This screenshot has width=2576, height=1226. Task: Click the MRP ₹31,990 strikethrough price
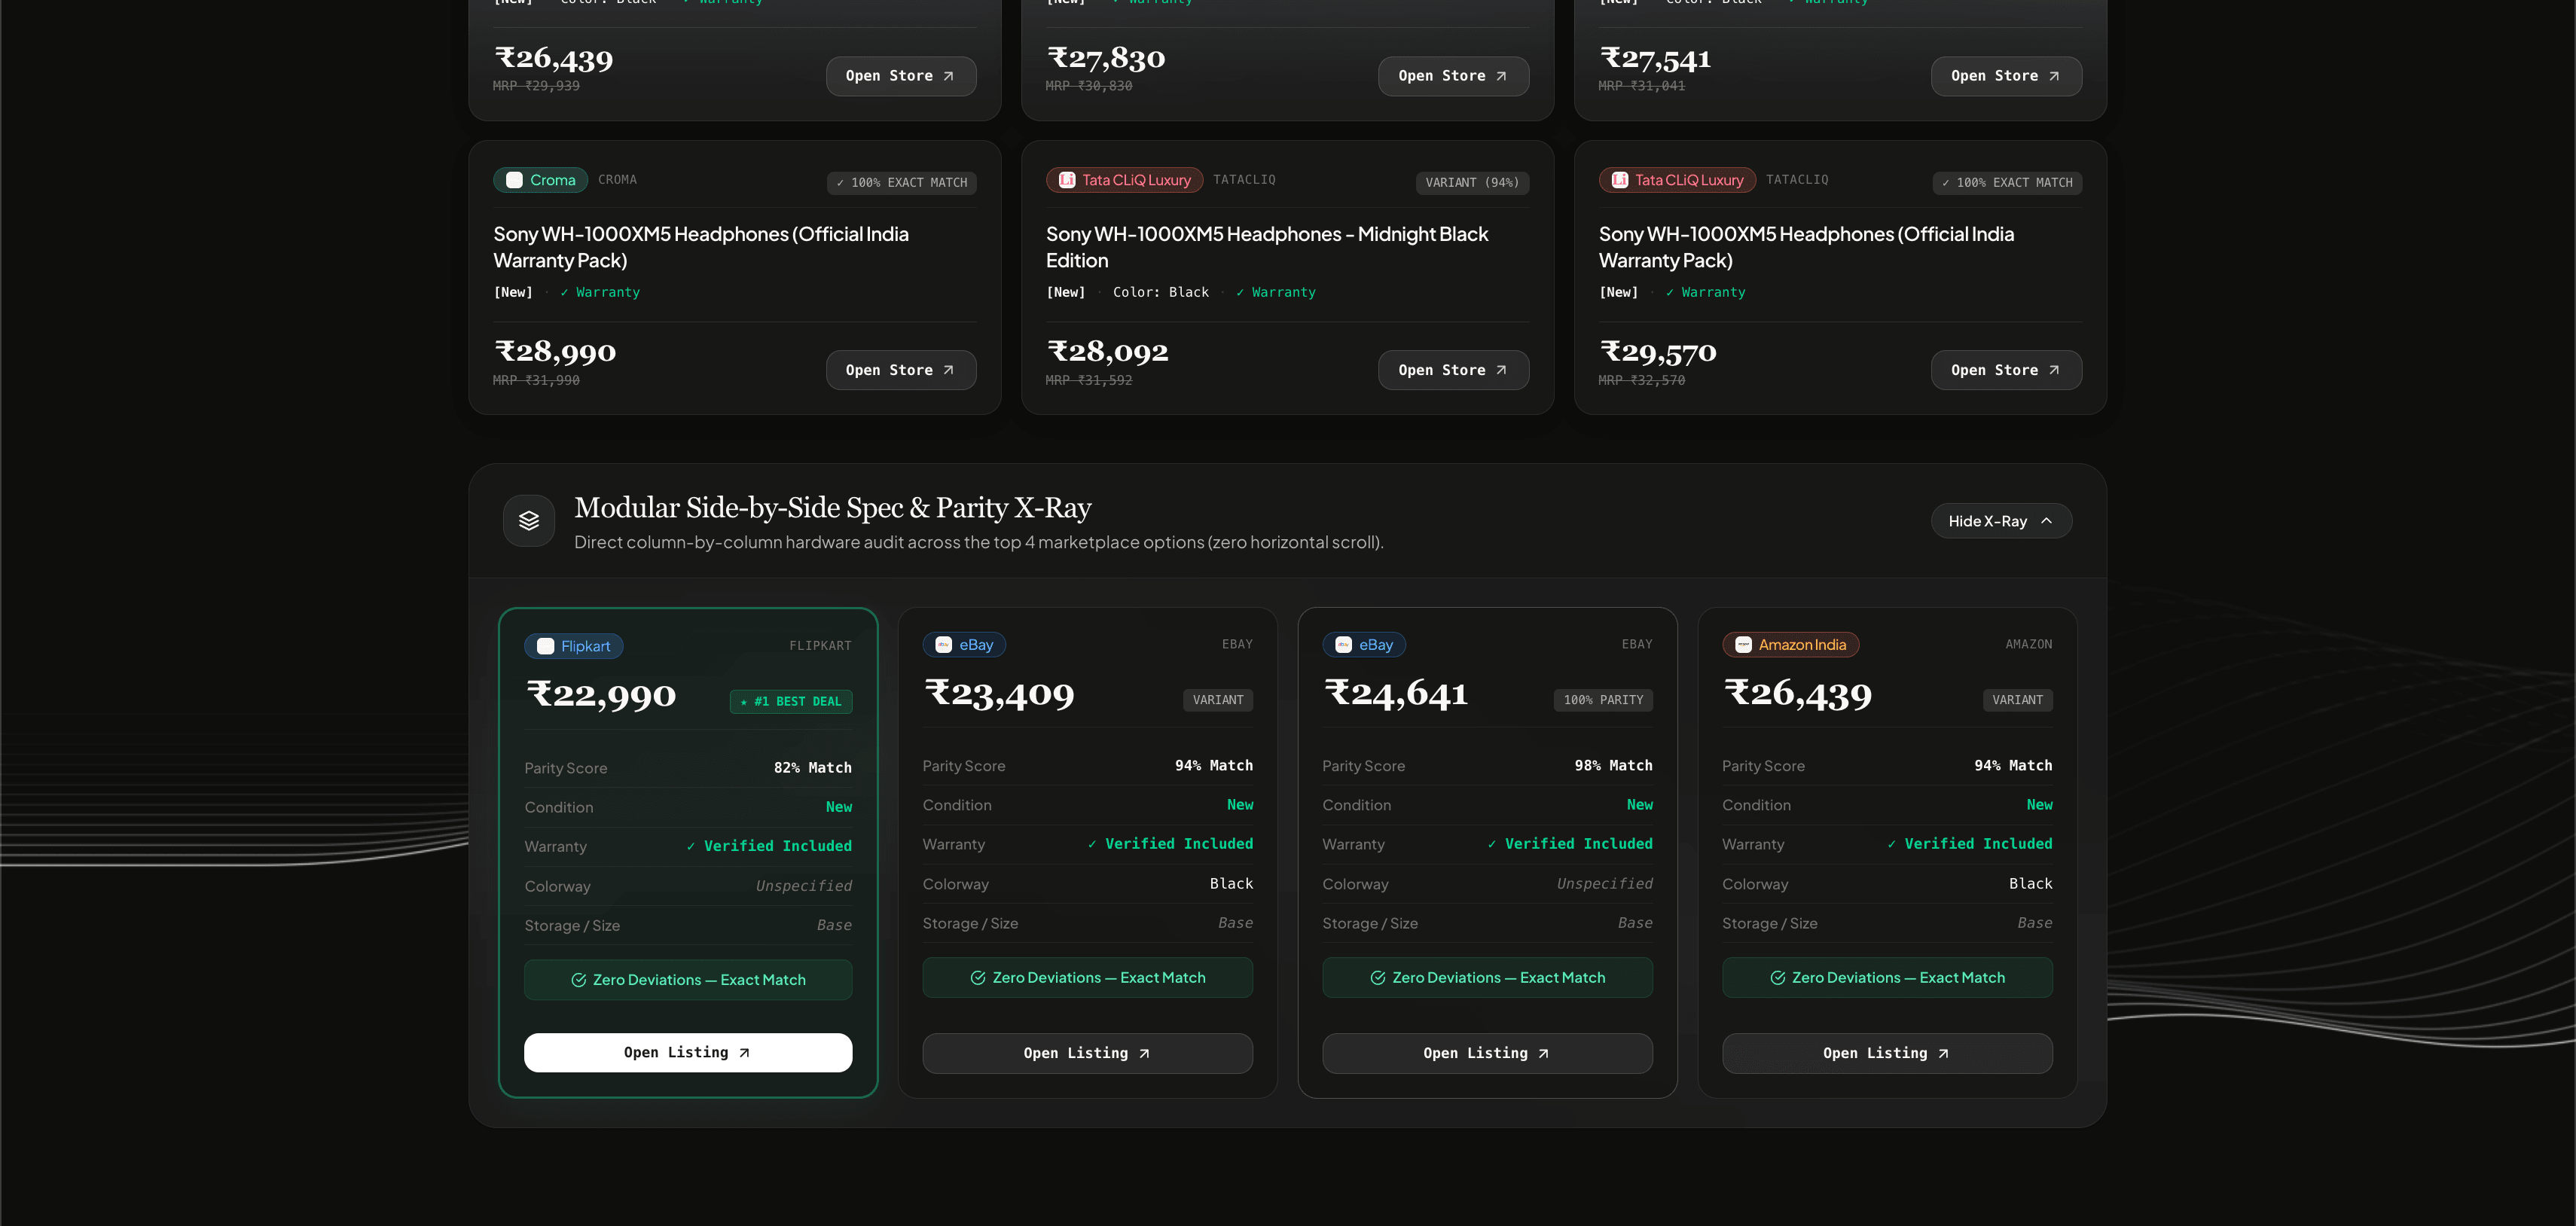pos(536,381)
